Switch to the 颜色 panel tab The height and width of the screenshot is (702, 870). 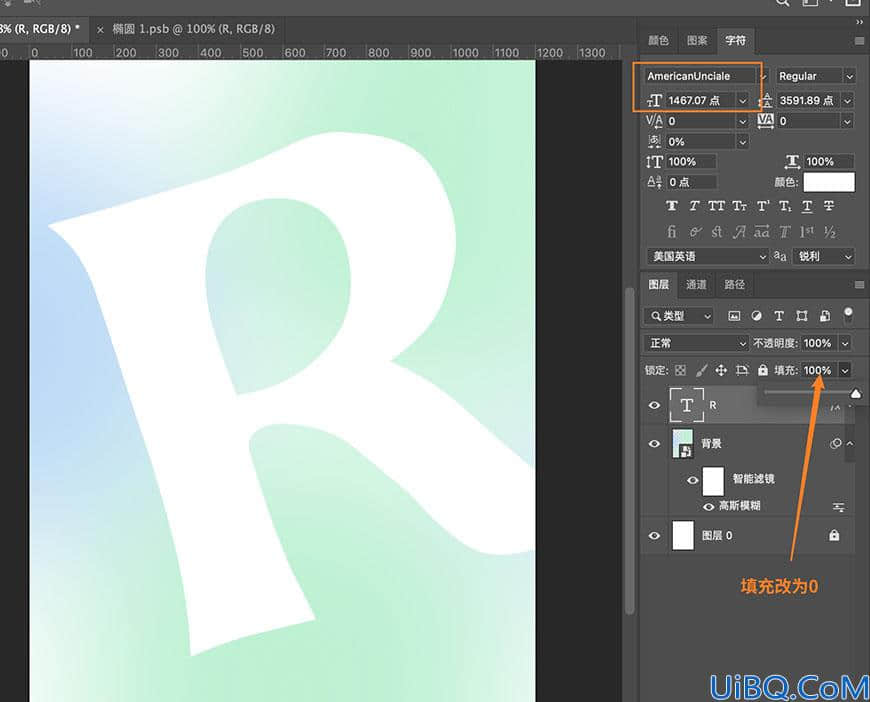coord(659,41)
